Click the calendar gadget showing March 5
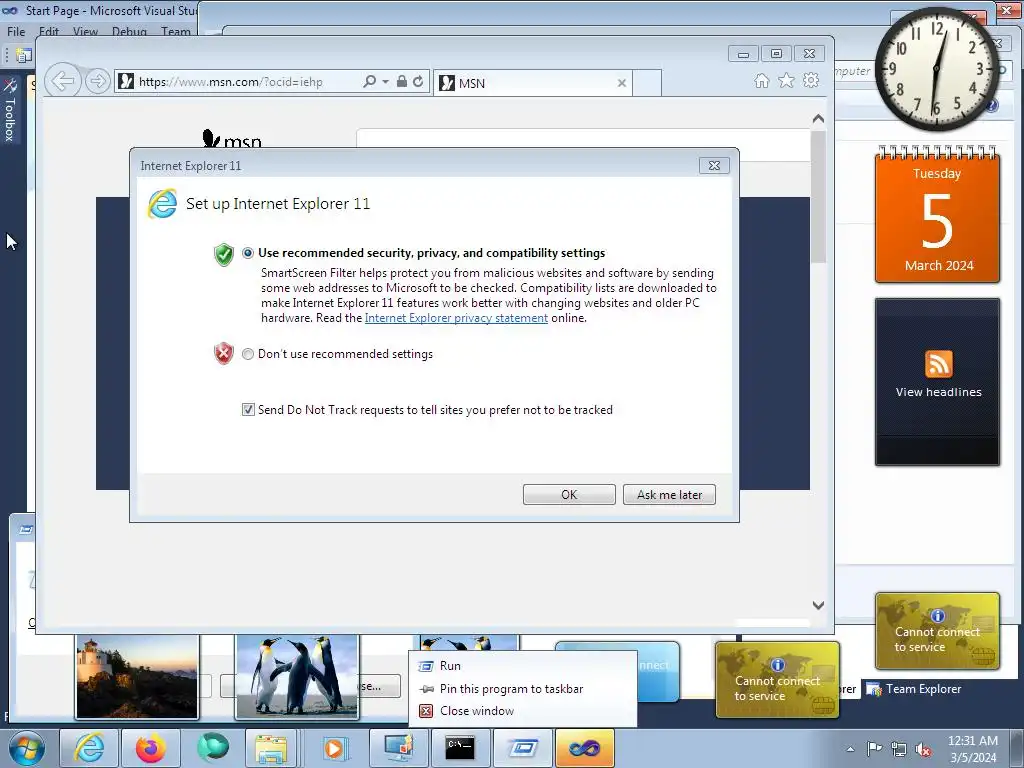Image resolution: width=1024 pixels, height=768 pixels. pos(937,215)
